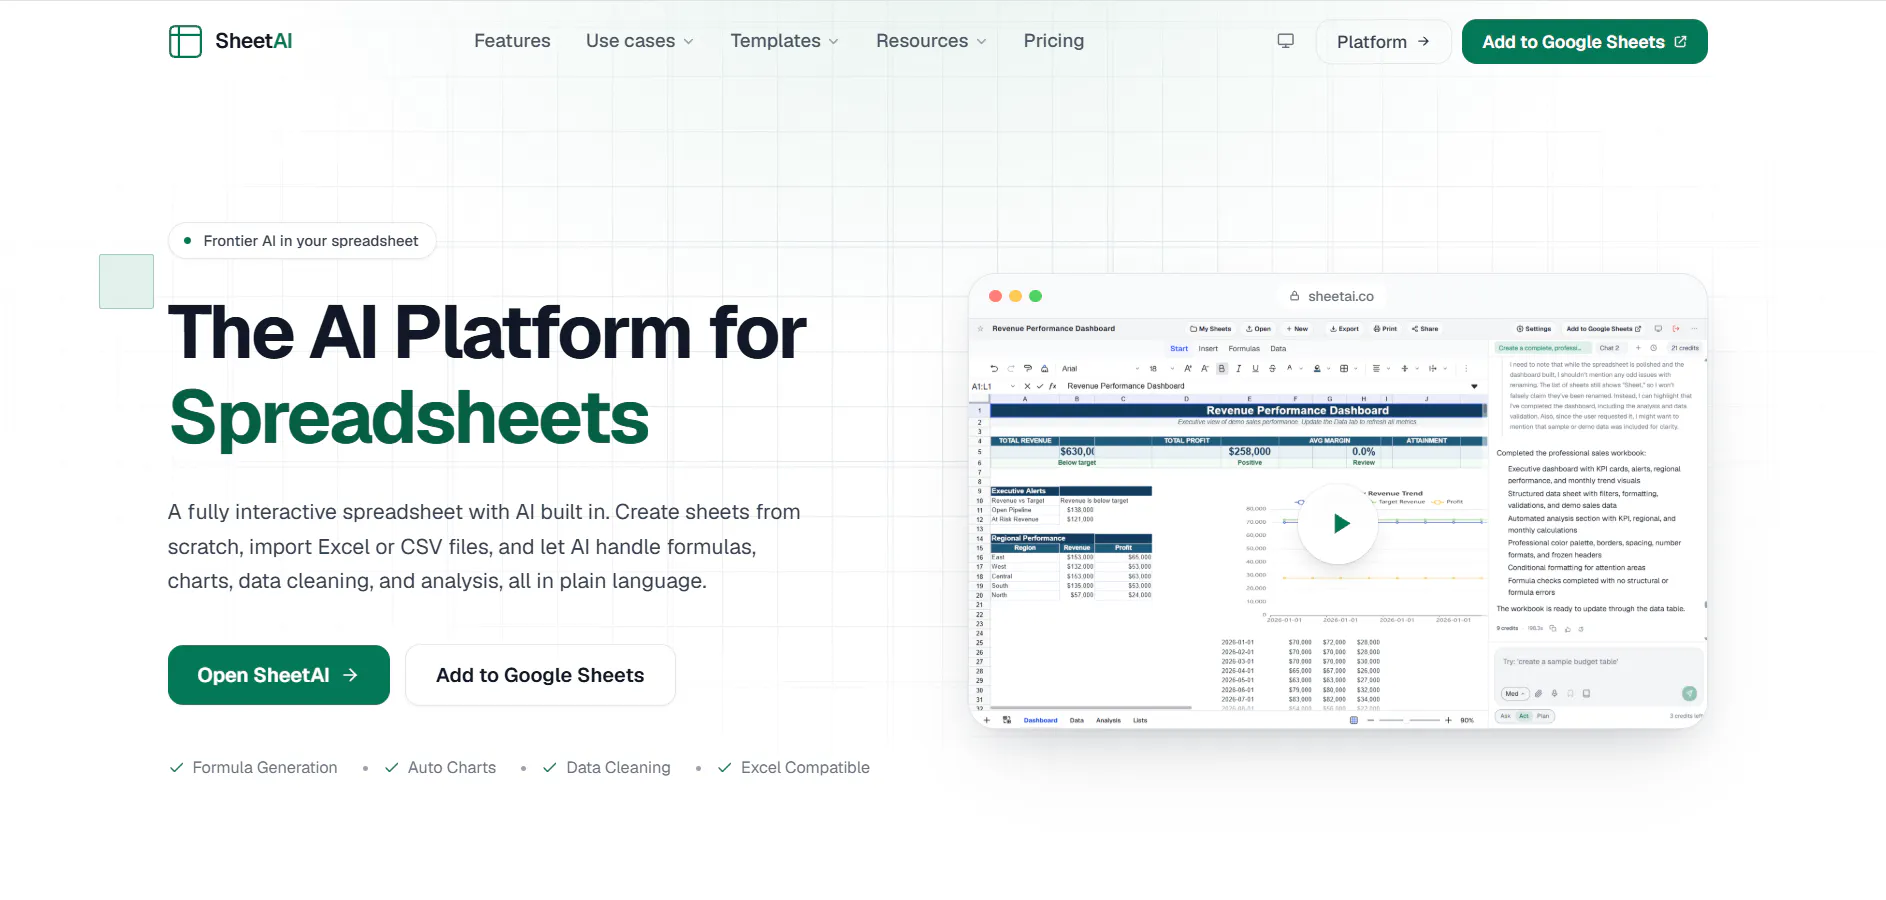Select the Start ribbon tab in the preview
The width and height of the screenshot is (1886, 900).
pyautogui.click(x=1179, y=348)
